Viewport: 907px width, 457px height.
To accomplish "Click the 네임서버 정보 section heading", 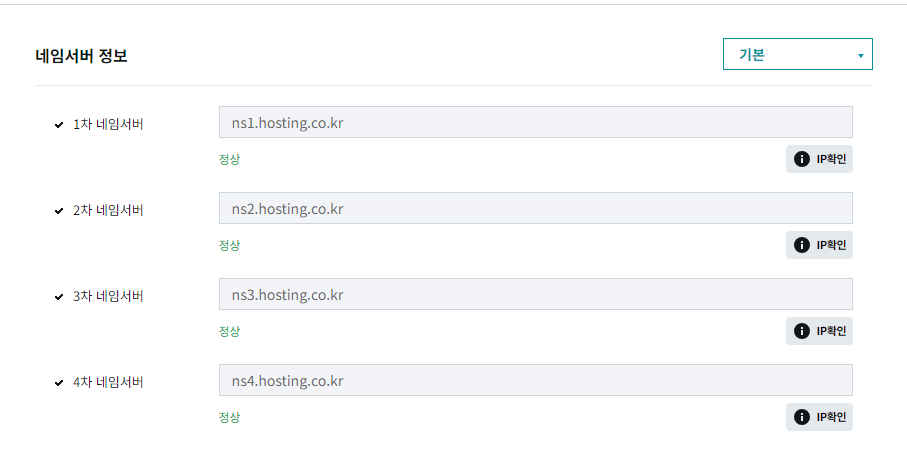I will point(81,56).
